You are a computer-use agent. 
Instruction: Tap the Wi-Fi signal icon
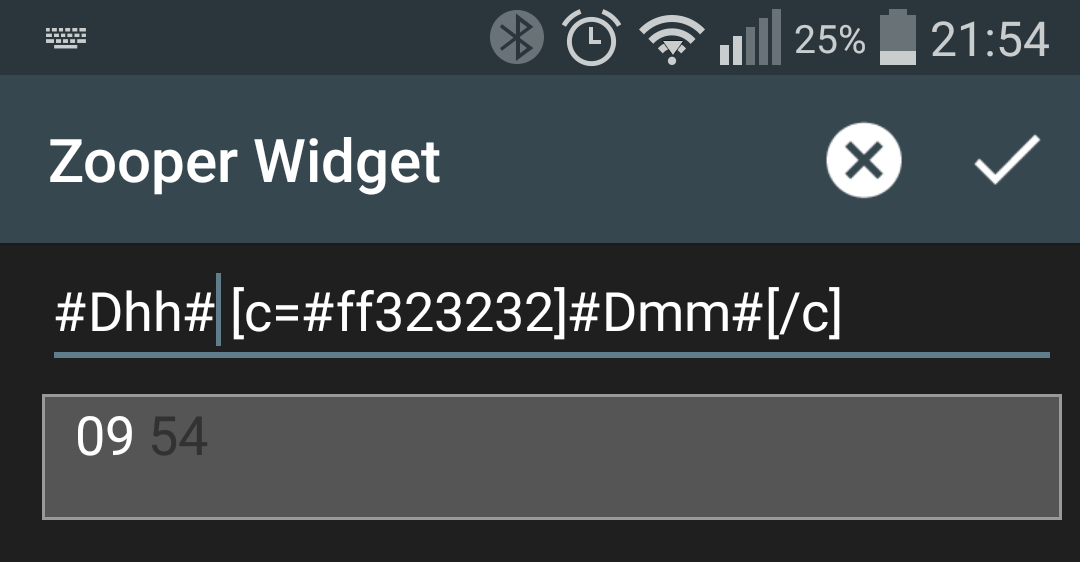coord(672,39)
